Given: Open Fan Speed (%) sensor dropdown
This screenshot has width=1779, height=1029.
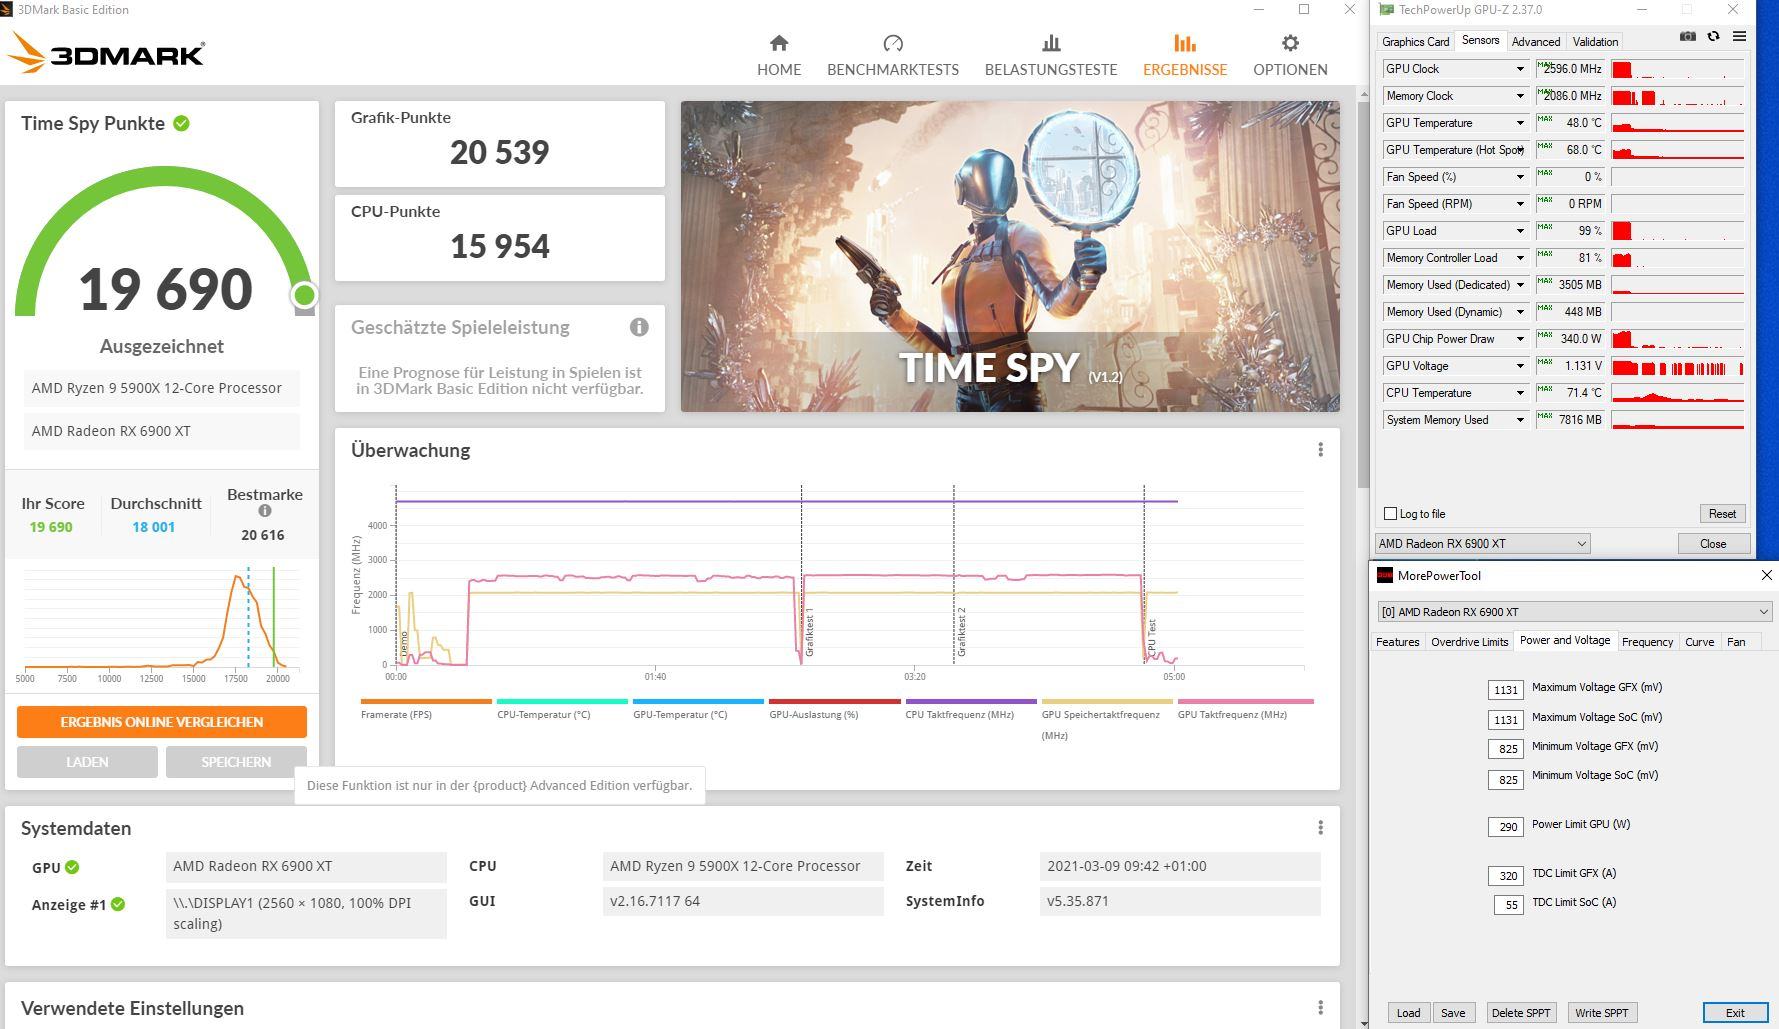Looking at the screenshot, I should 1520,177.
